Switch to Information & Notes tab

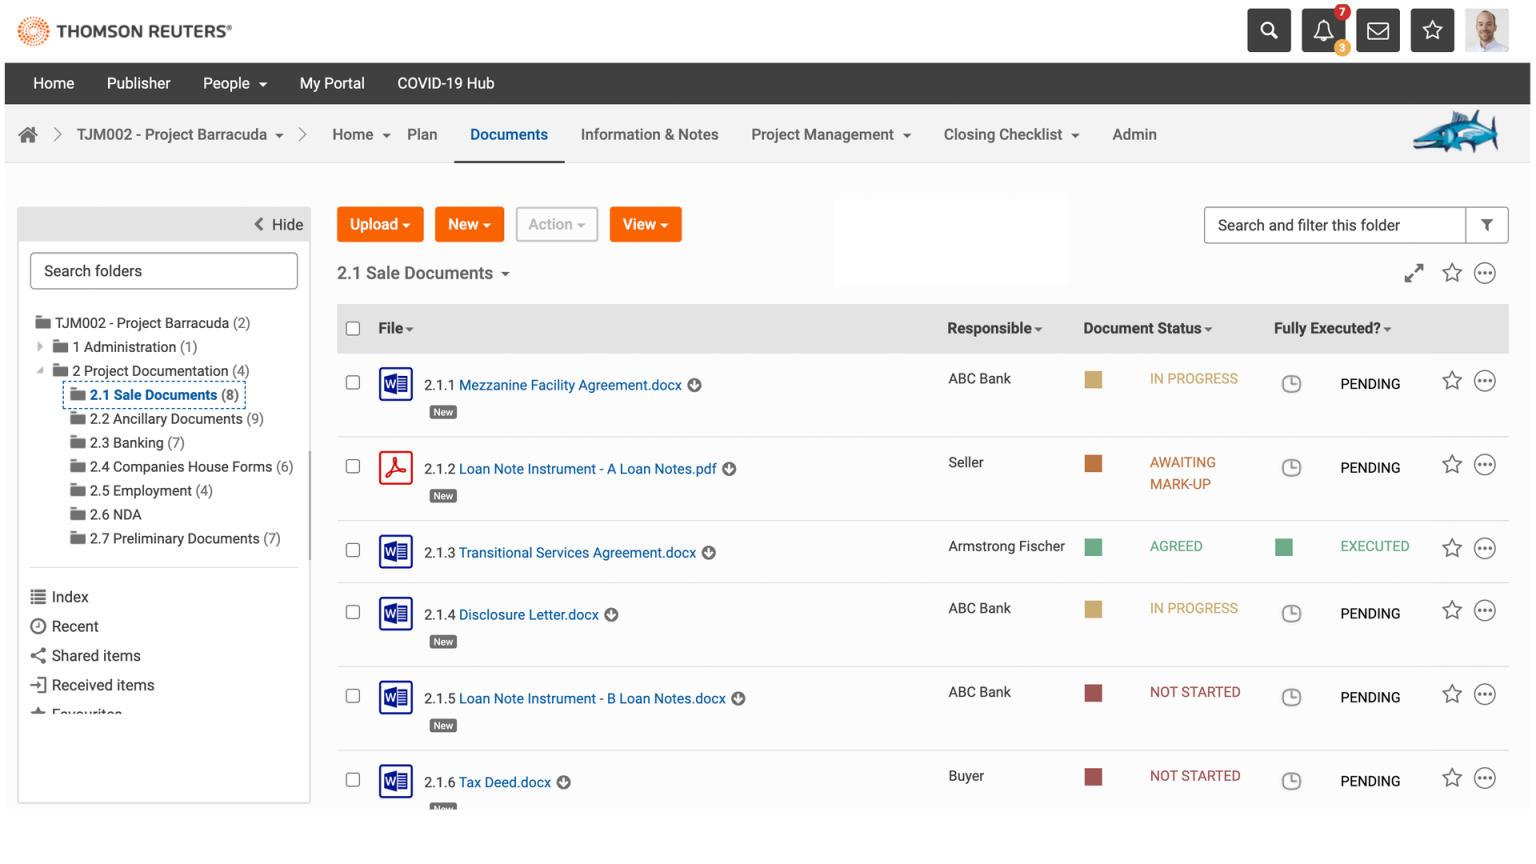[649, 135]
